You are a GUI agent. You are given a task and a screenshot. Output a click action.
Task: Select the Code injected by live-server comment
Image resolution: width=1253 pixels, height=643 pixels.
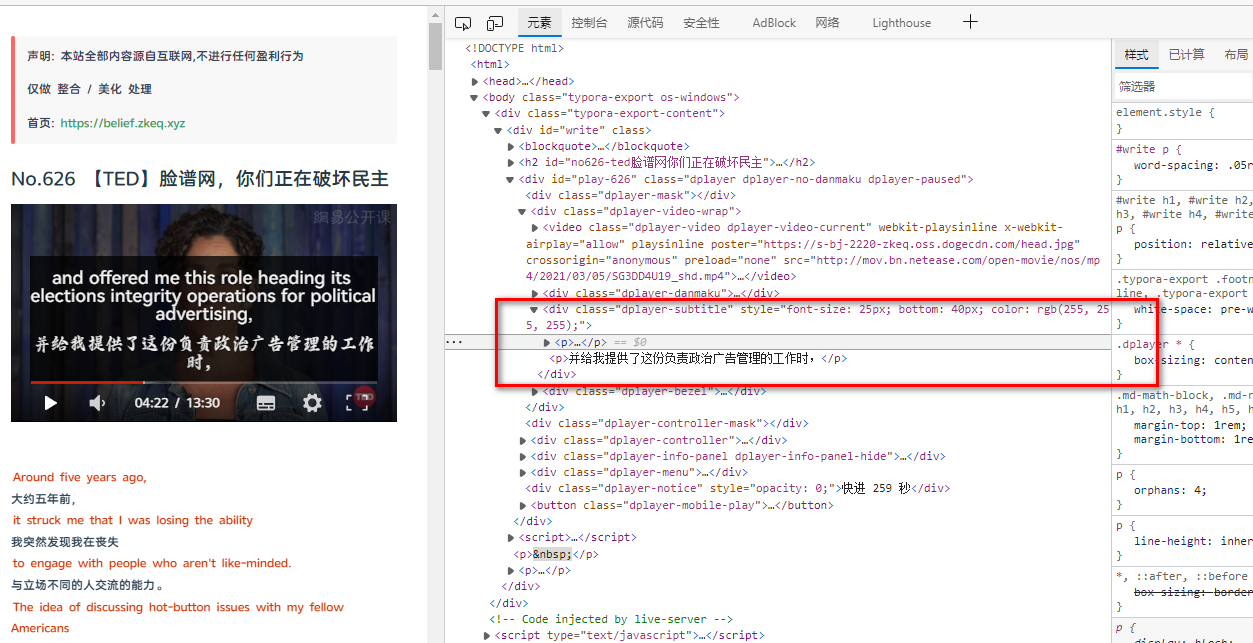[611, 619]
